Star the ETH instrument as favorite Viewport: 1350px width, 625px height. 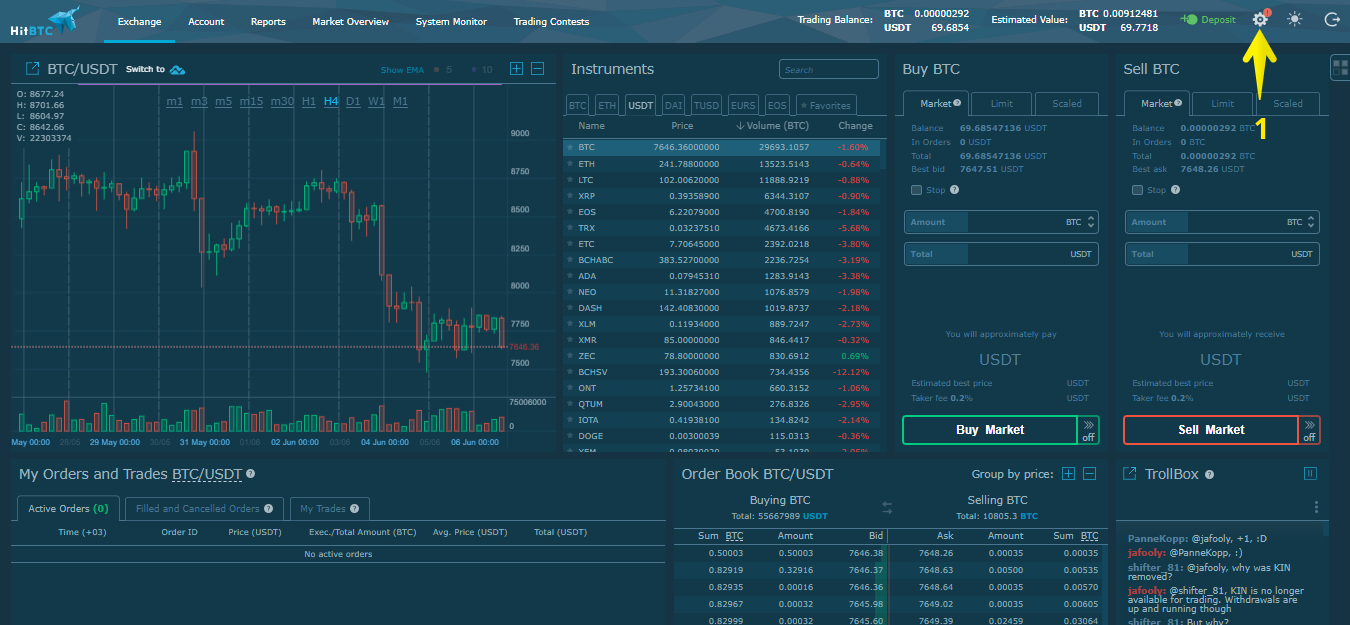tap(570, 164)
